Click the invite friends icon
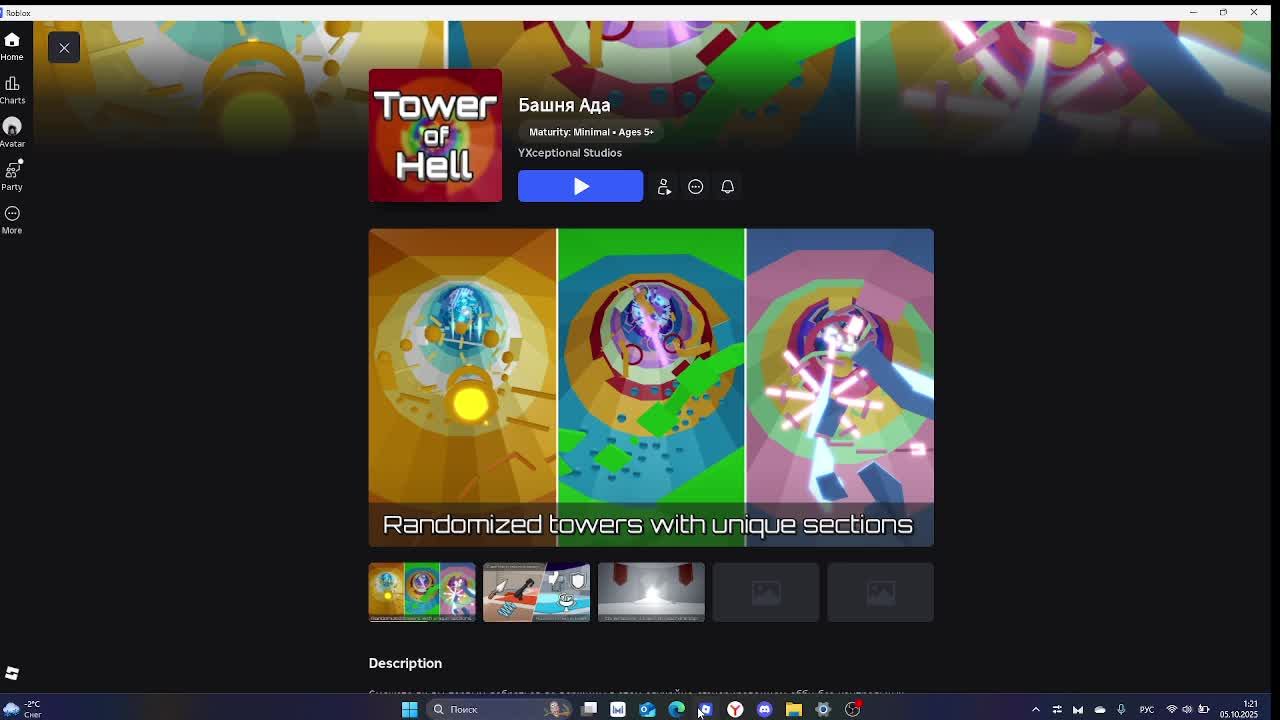The image size is (1280, 720). (664, 187)
